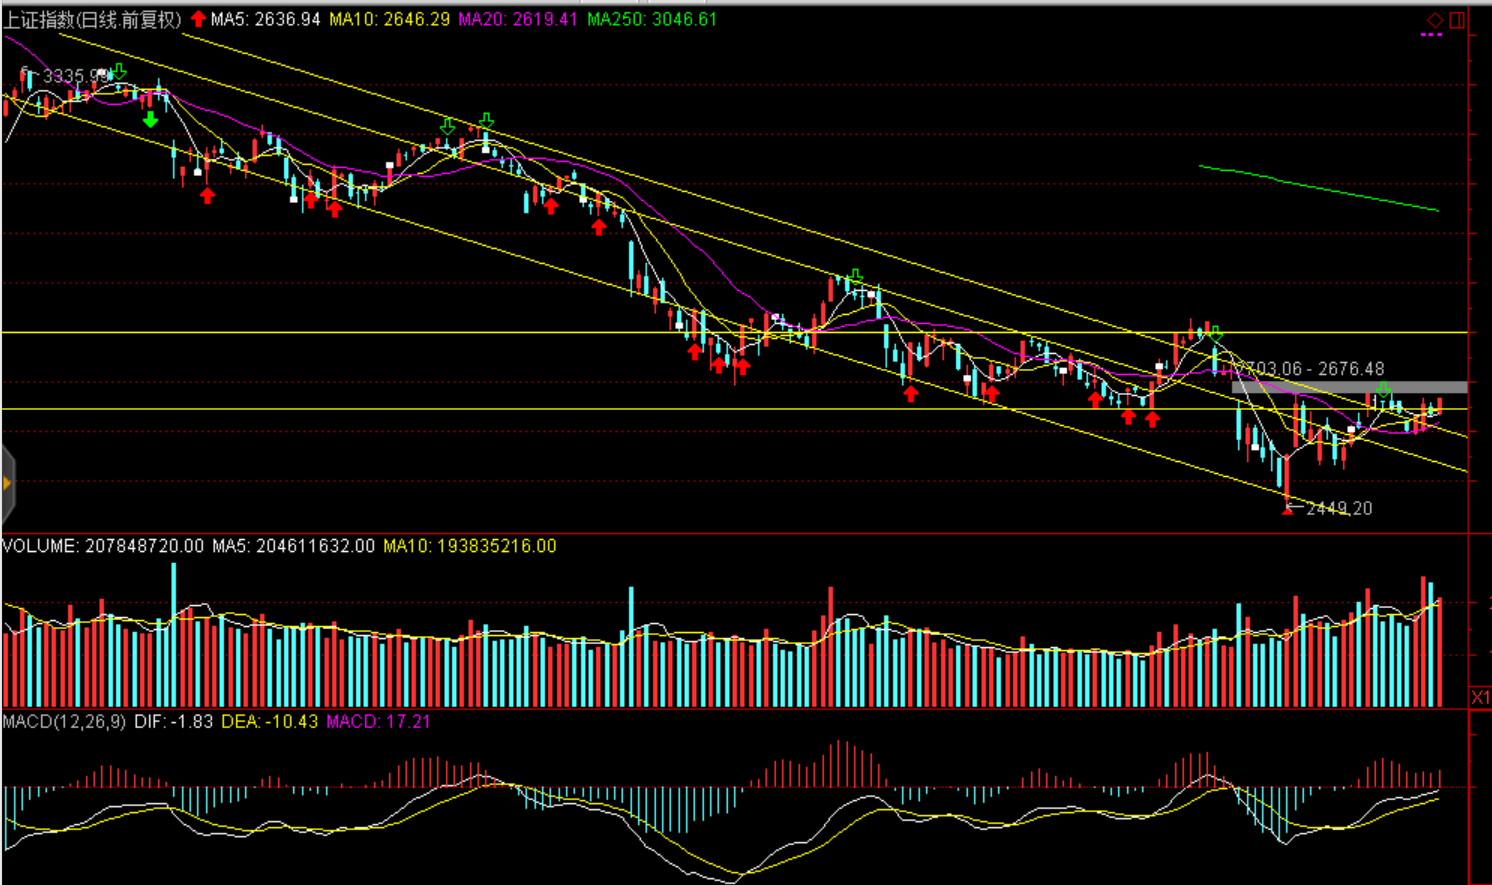
Task: Click the 3335.99 high price marker
Action: coord(75,76)
